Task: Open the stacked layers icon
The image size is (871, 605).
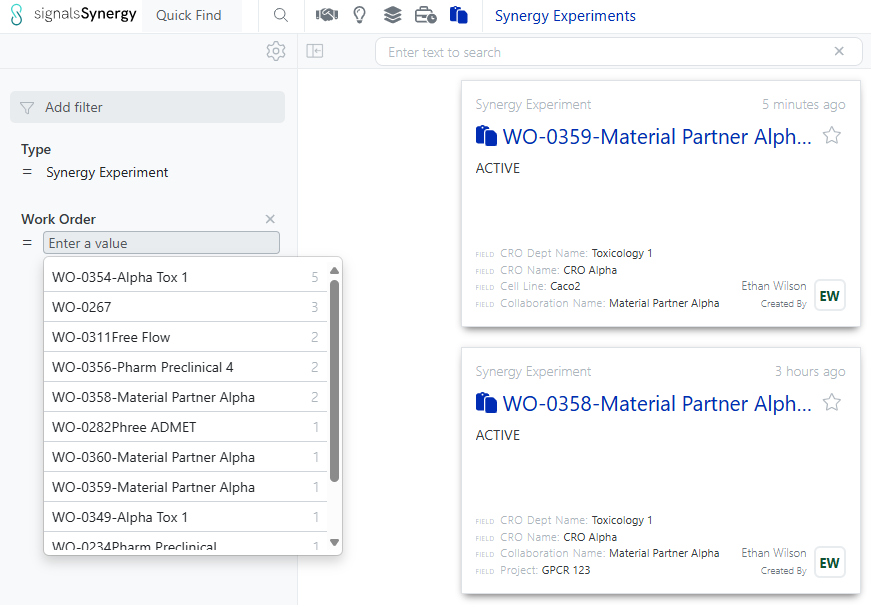Action: pos(392,15)
